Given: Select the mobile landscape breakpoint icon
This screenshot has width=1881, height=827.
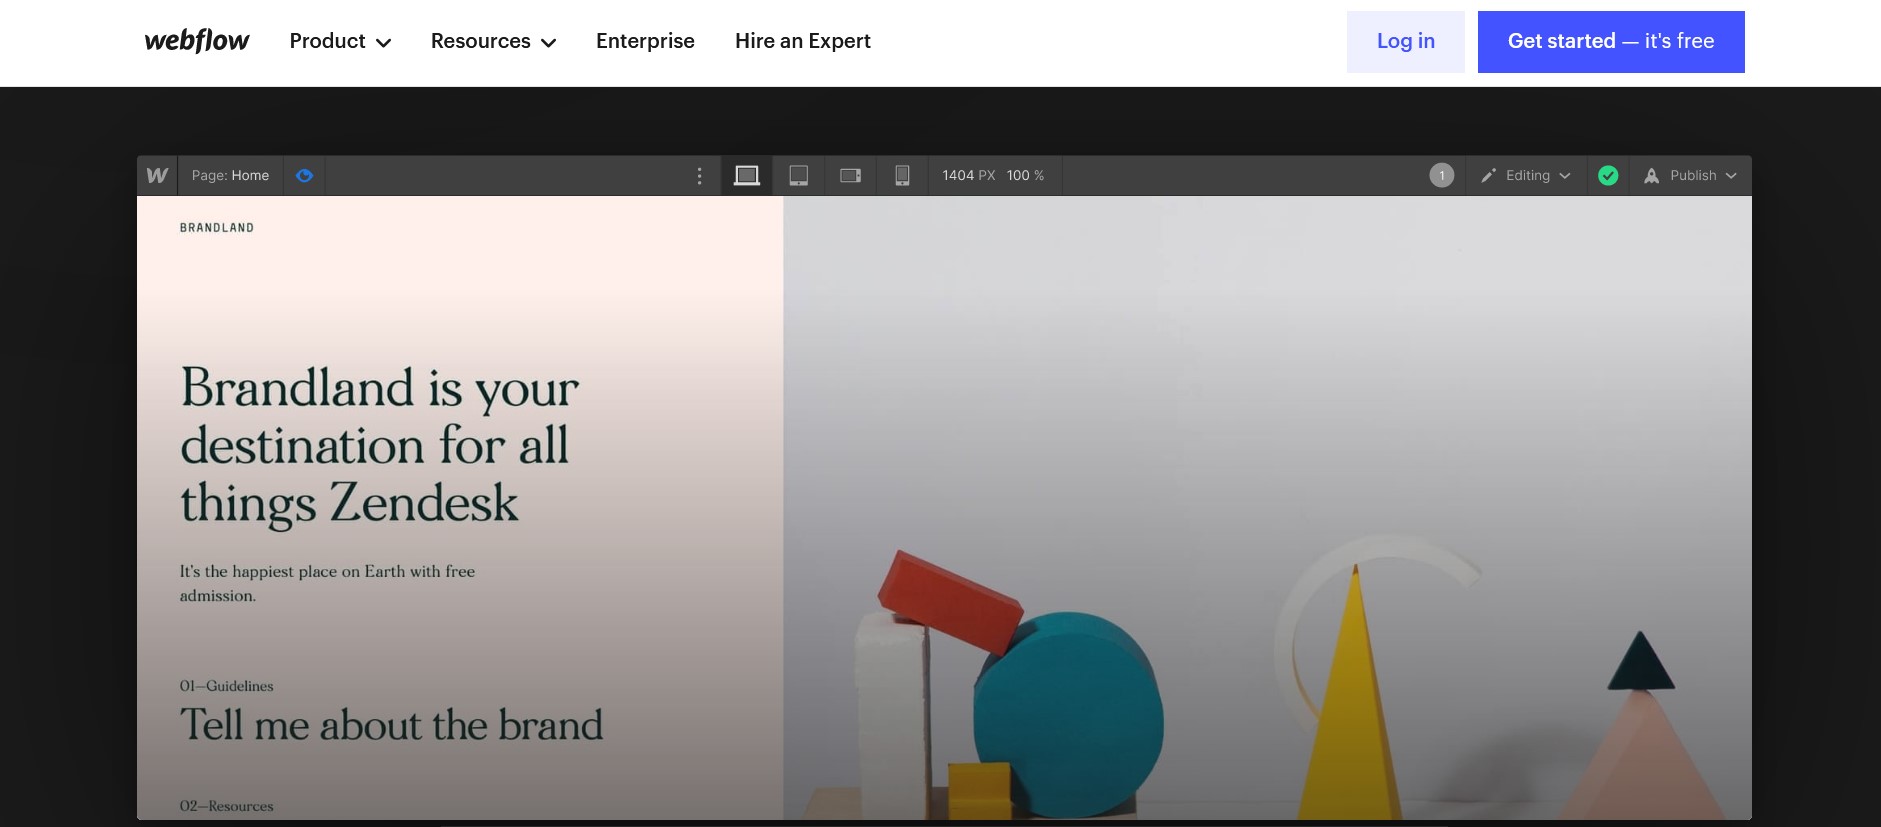Looking at the screenshot, I should point(851,176).
